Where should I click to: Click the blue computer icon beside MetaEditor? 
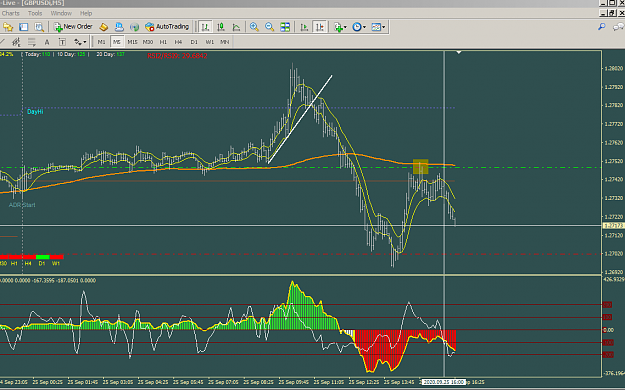(x=119, y=27)
